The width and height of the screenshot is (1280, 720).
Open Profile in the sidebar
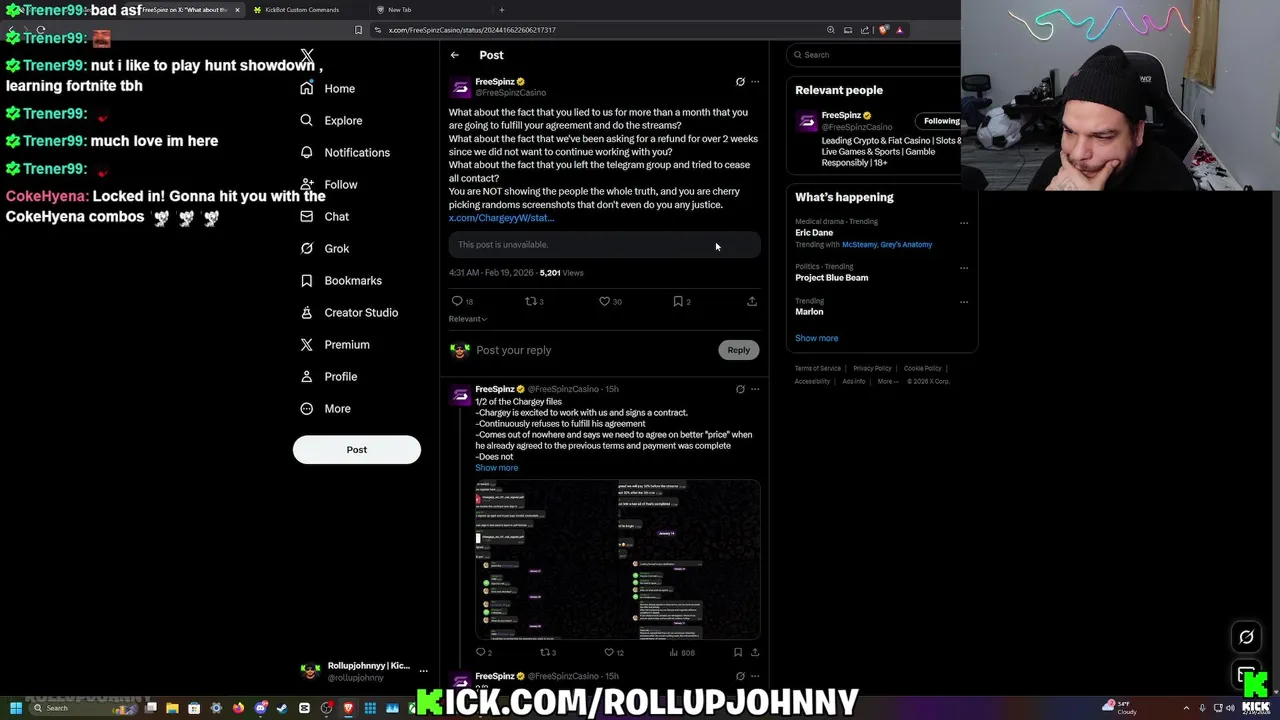pos(329,377)
